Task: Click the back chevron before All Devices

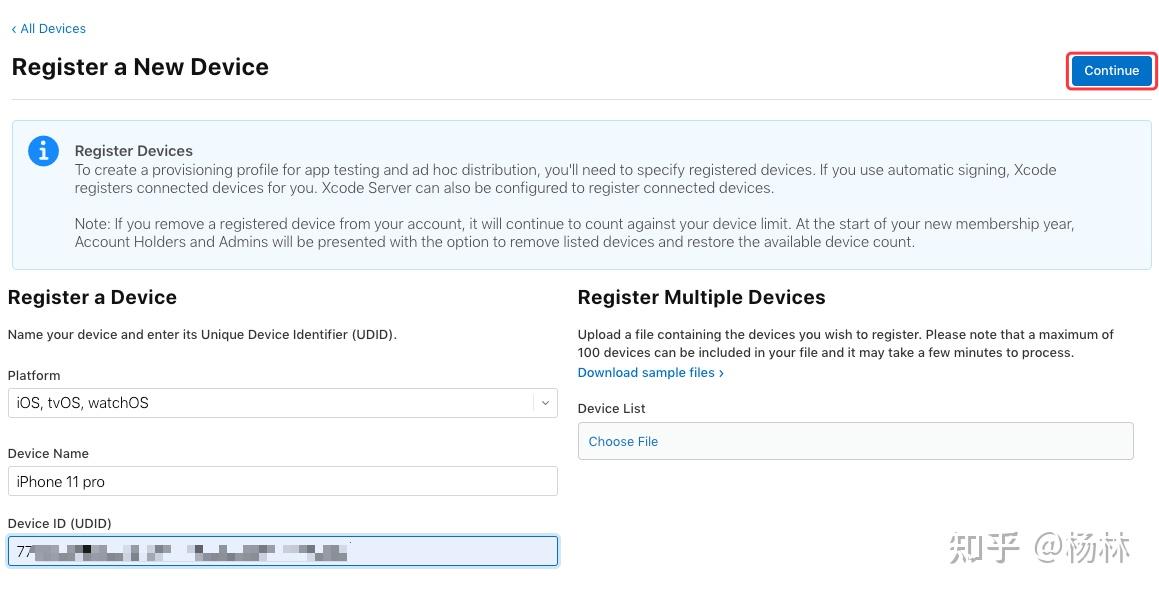Action: pyautogui.click(x=14, y=29)
